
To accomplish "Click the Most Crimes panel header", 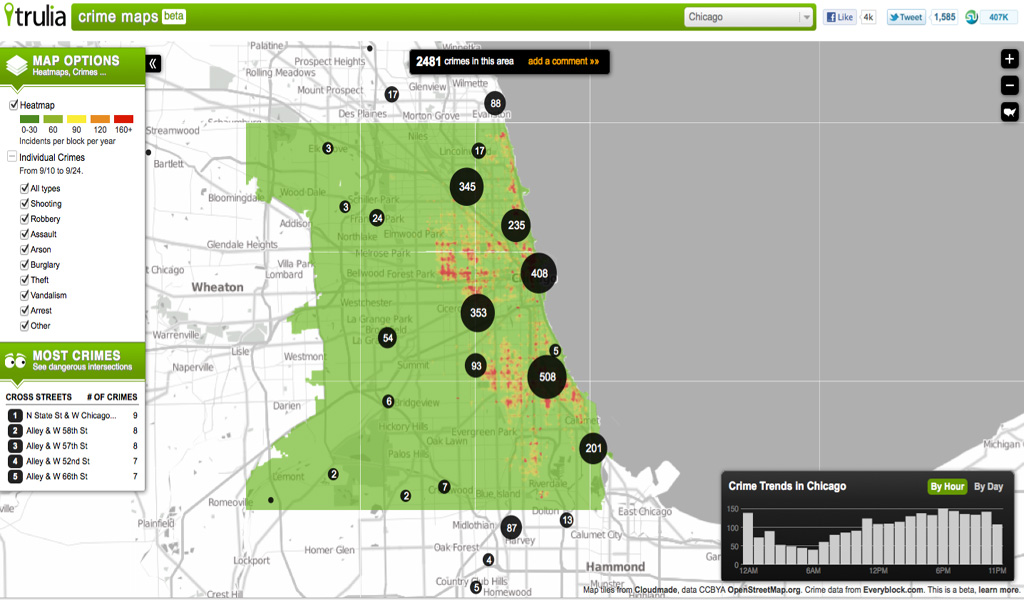I will 72,360.
